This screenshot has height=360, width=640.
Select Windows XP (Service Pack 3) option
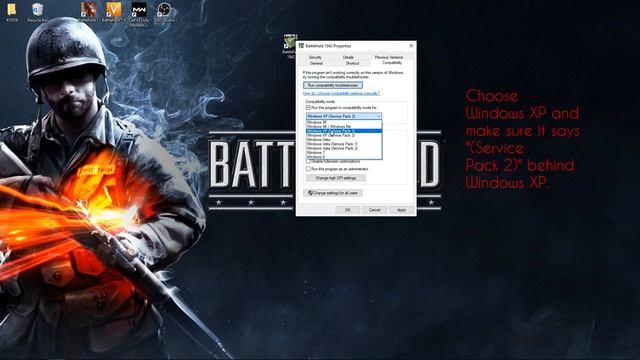tap(344, 135)
